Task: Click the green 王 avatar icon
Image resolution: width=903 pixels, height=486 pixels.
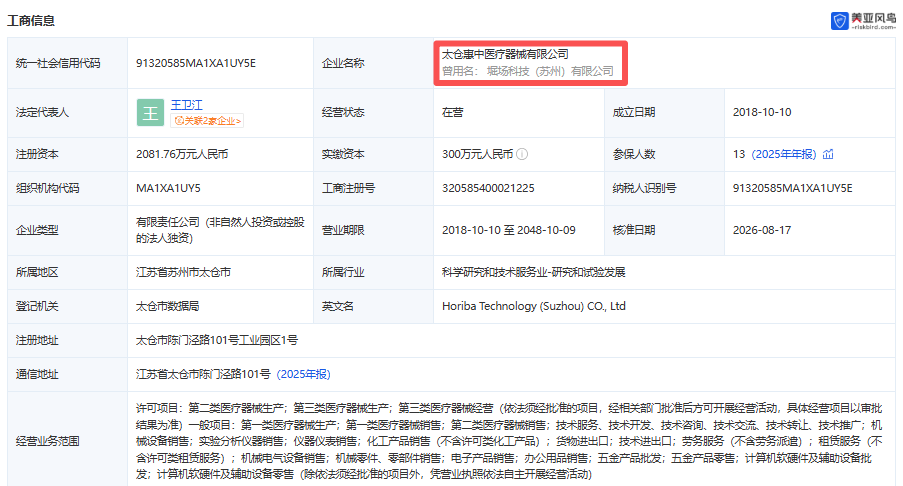Action: [150, 112]
